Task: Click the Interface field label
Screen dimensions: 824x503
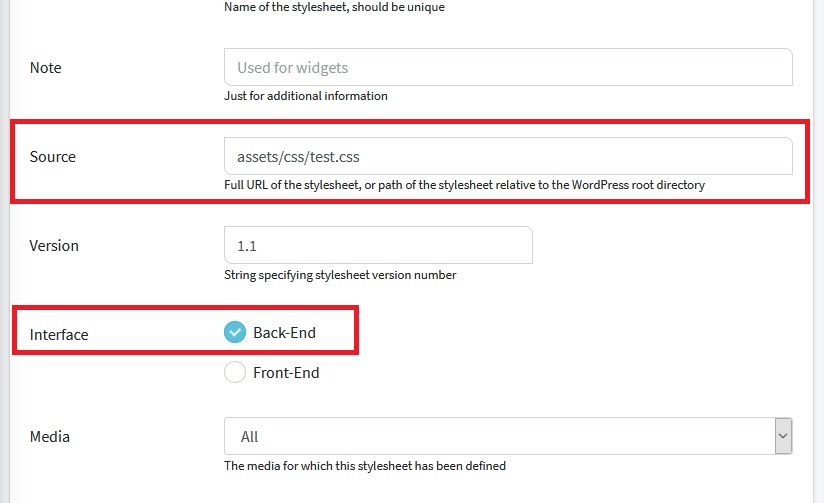Action: click(x=59, y=334)
